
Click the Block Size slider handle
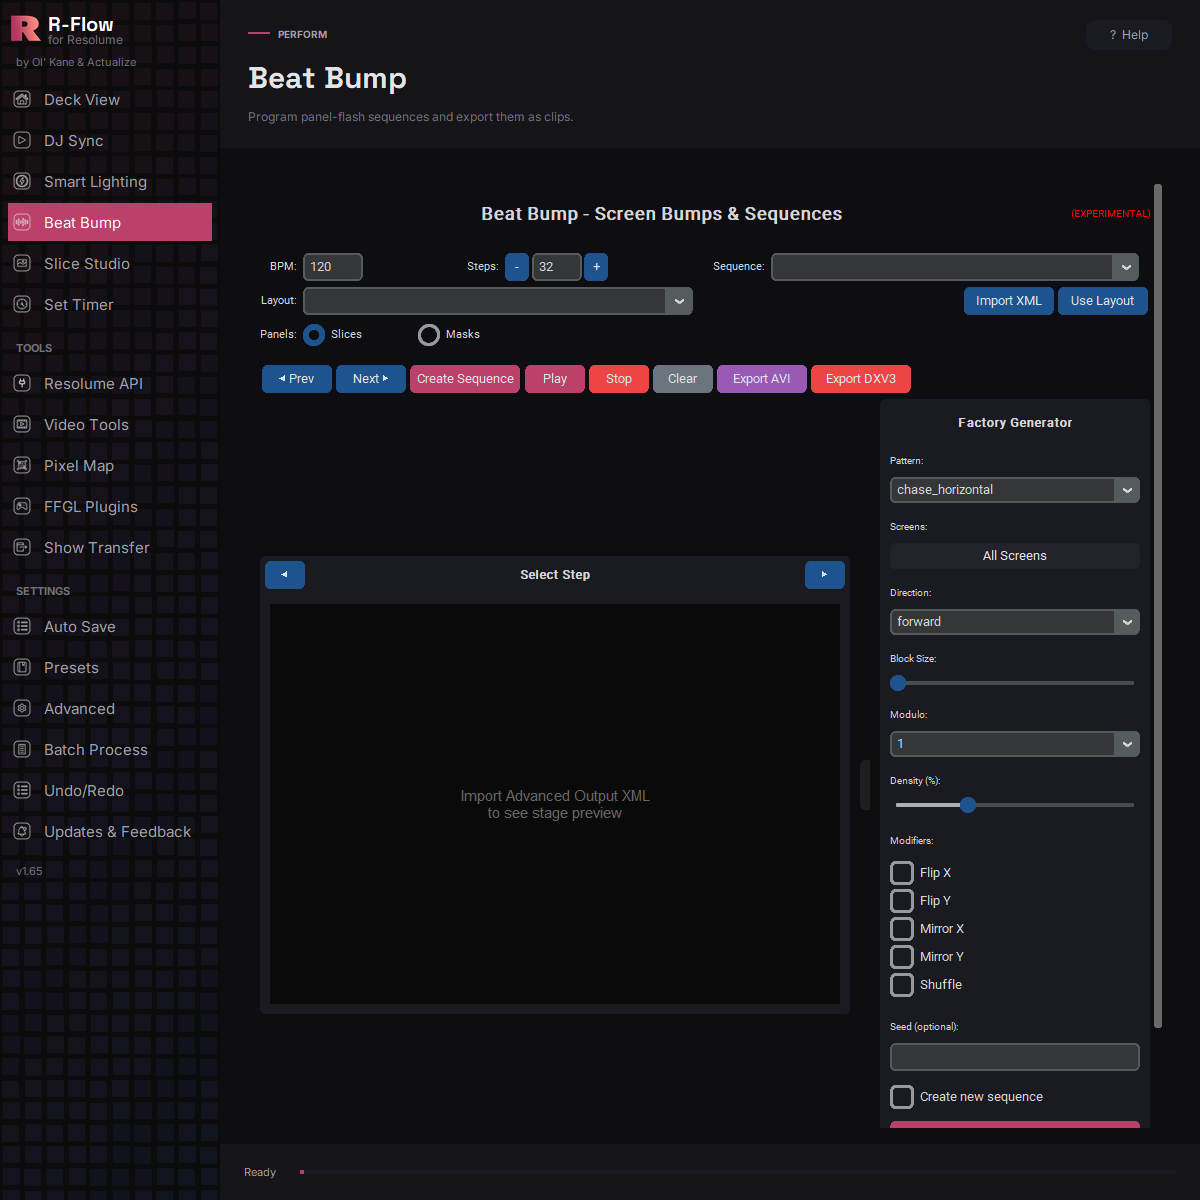(x=898, y=683)
